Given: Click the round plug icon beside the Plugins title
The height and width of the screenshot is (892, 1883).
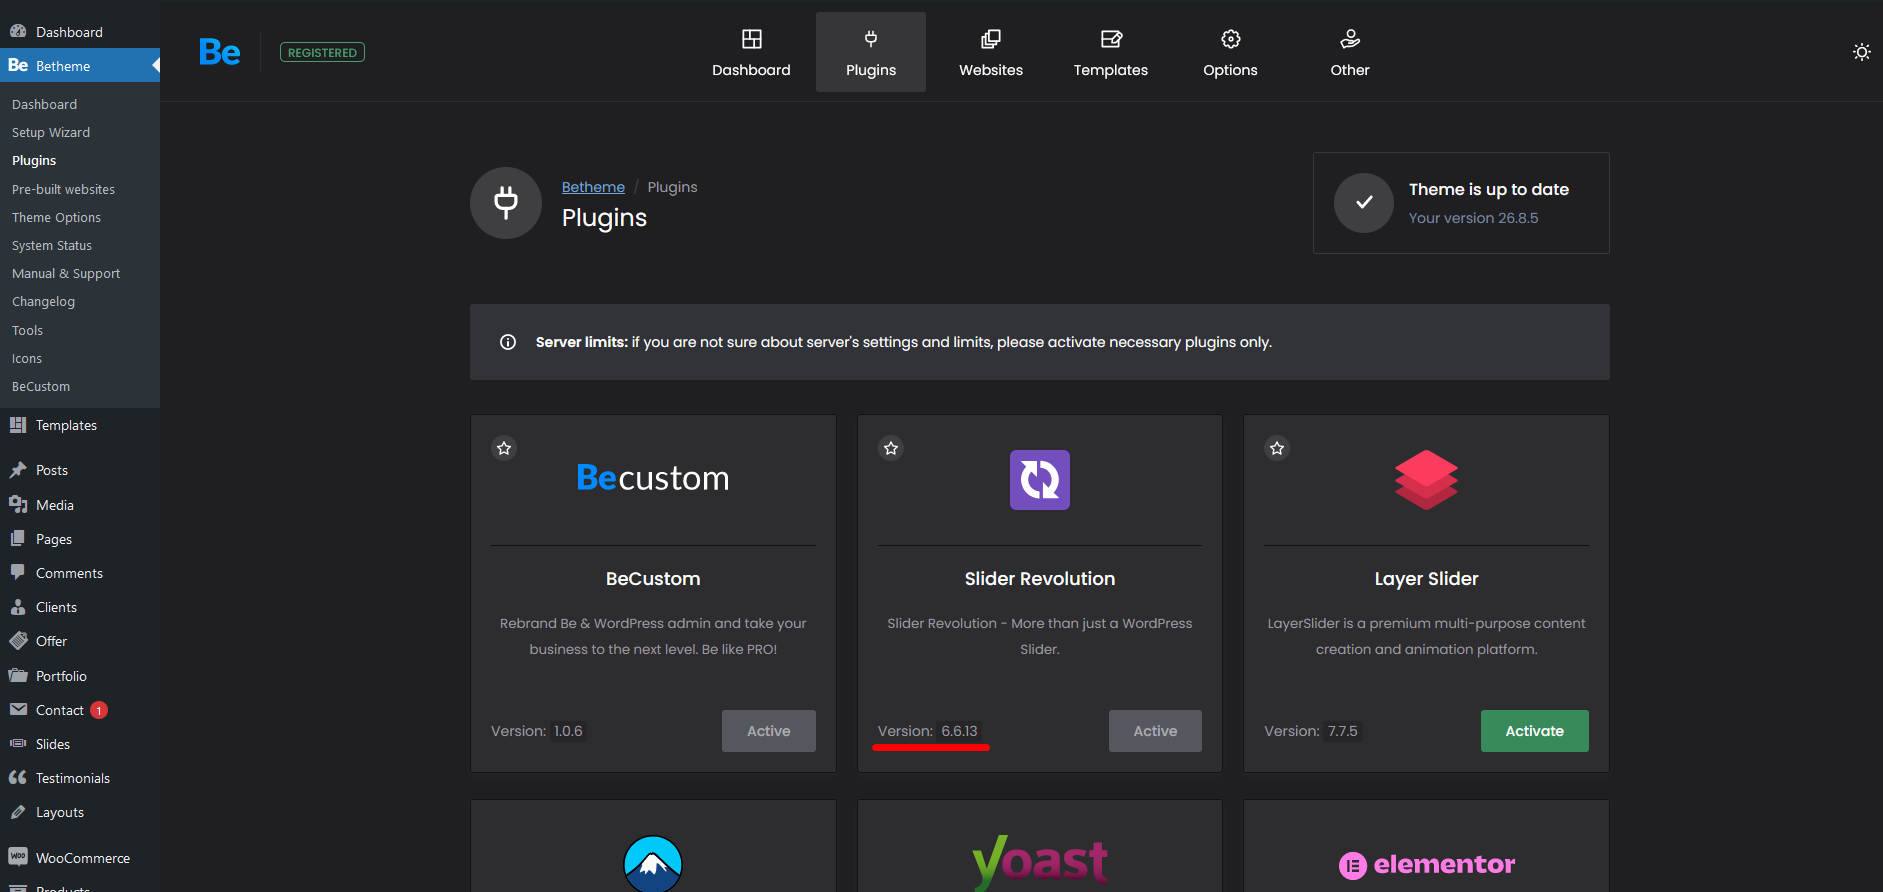Looking at the screenshot, I should (506, 203).
